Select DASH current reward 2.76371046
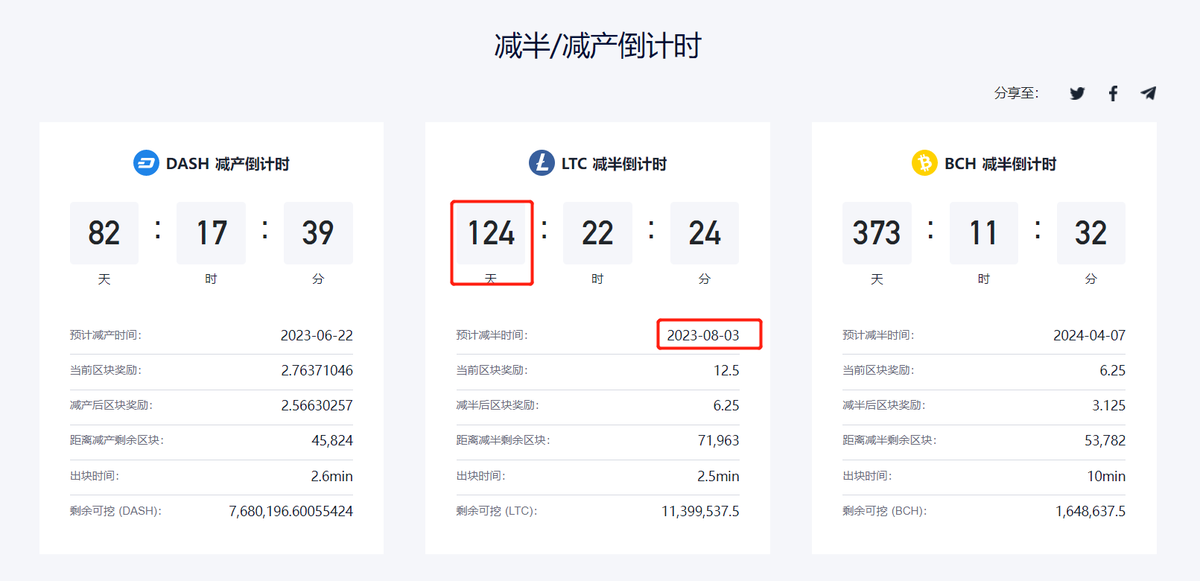Screen dimensions: 1200x581 click(x=317, y=371)
